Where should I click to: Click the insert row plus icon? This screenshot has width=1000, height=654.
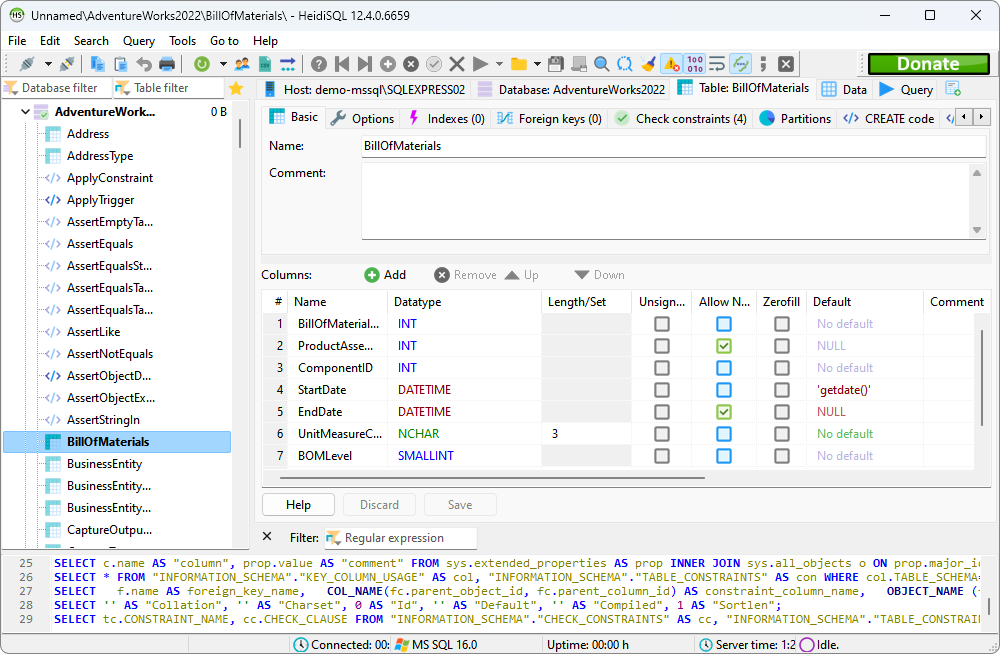[x=388, y=64]
